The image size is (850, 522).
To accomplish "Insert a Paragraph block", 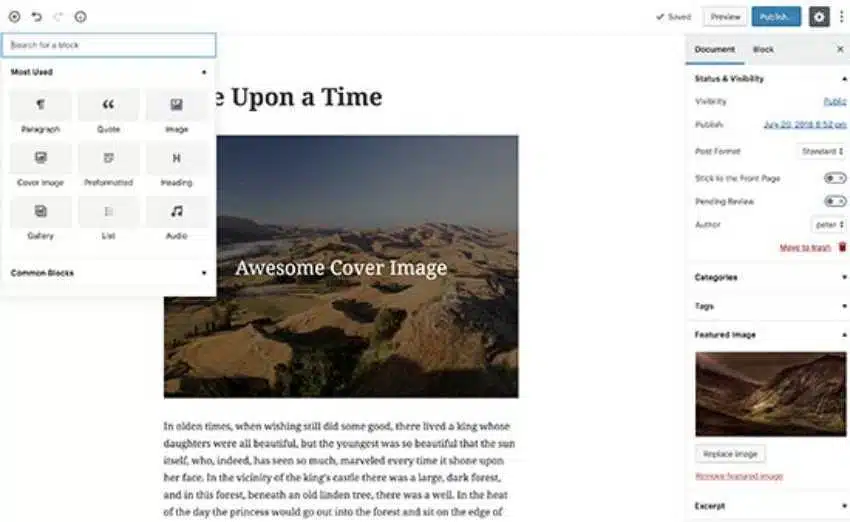I will click(x=41, y=113).
